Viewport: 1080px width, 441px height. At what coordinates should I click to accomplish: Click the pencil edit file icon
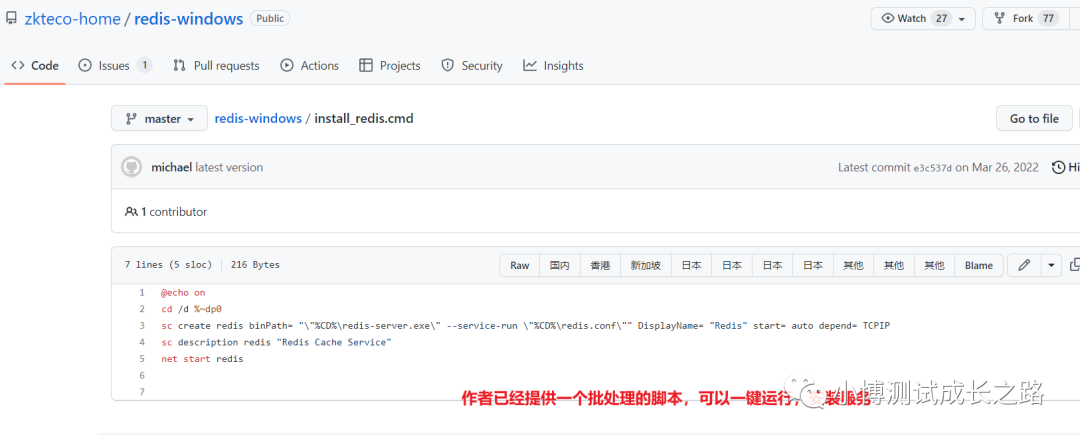(x=1024, y=265)
